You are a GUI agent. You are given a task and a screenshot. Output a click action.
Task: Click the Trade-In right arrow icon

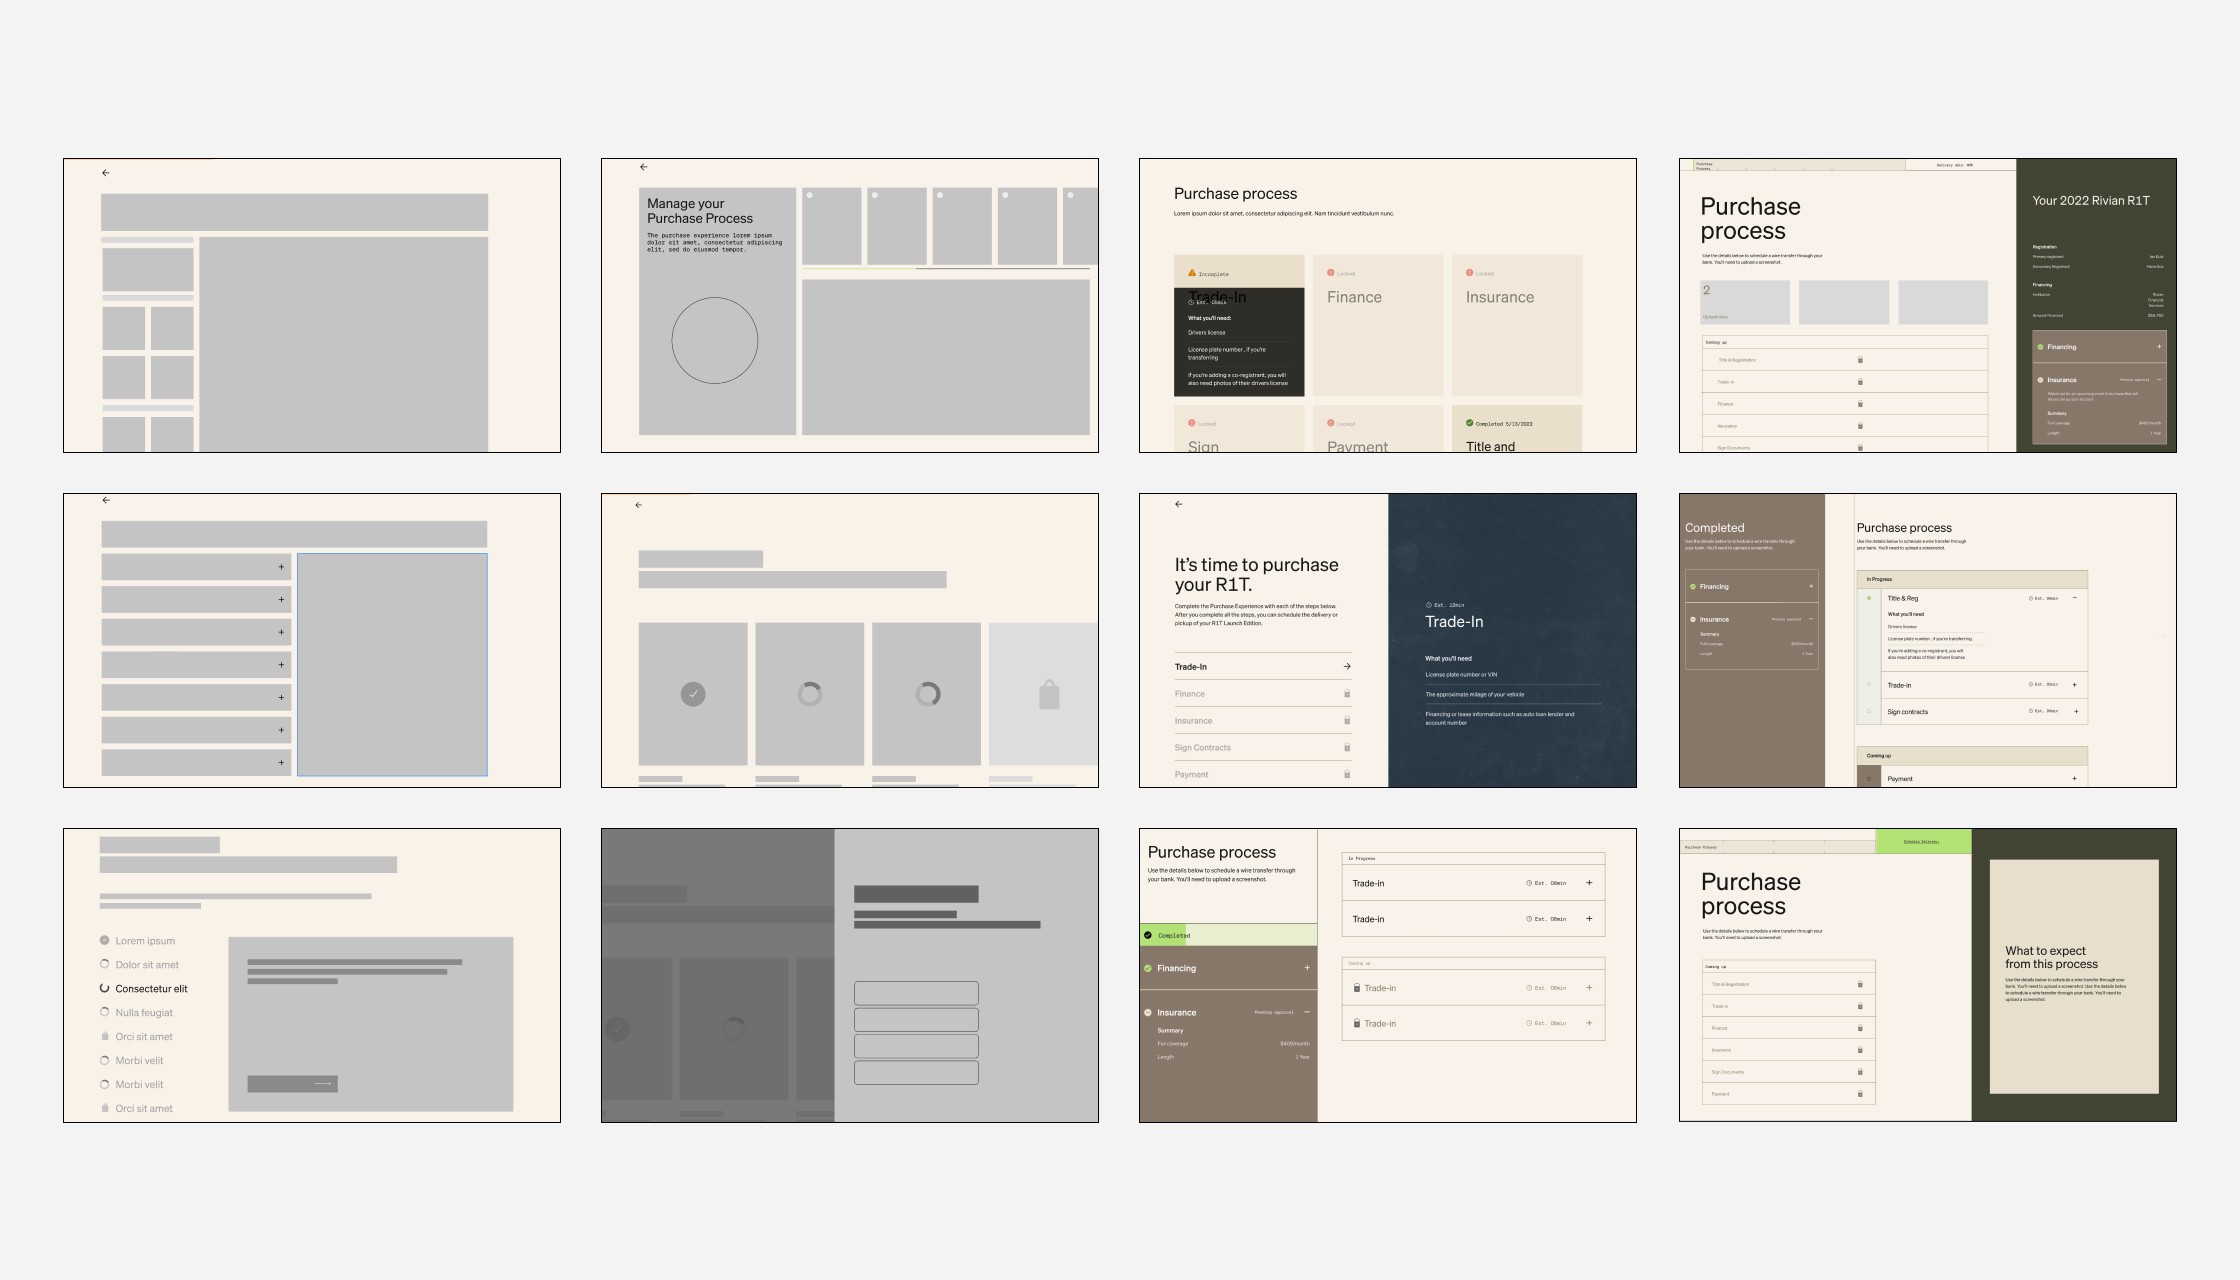[1347, 666]
